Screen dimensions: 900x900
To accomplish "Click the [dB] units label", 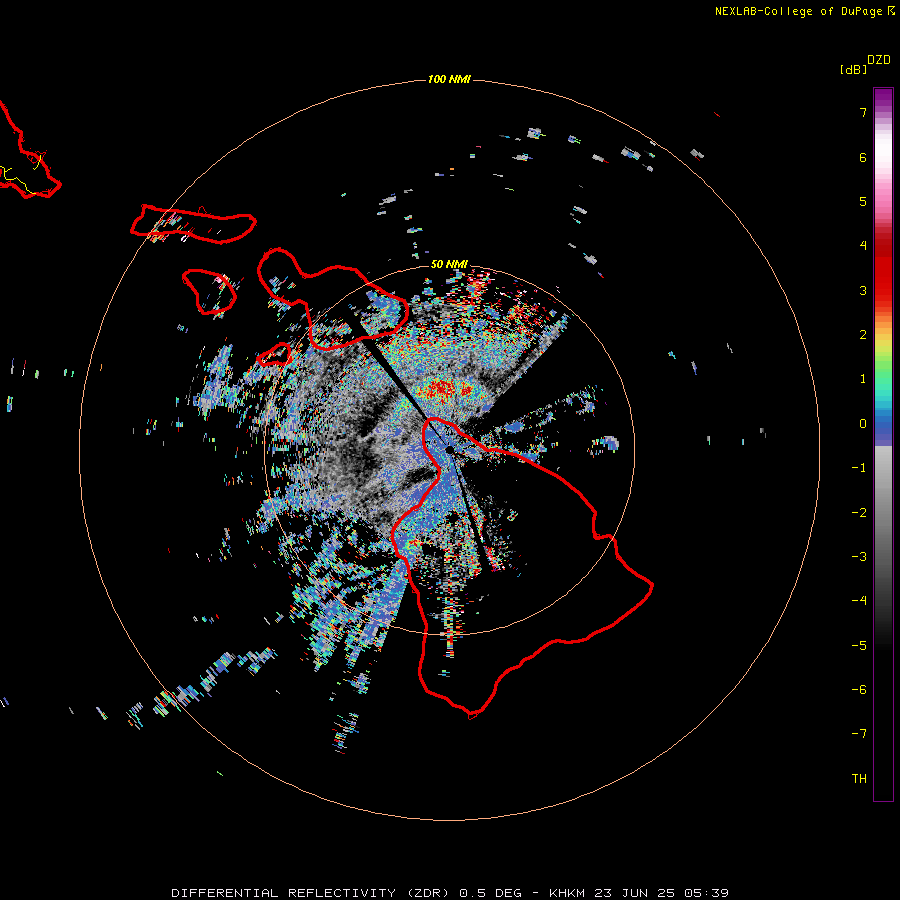I will coord(853,69).
